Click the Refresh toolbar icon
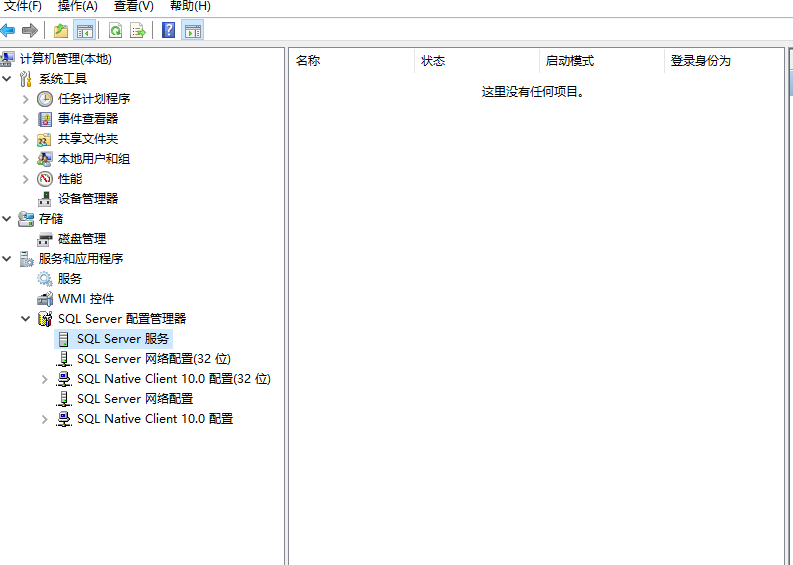This screenshot has width=793, height=565. coord(115,31)
